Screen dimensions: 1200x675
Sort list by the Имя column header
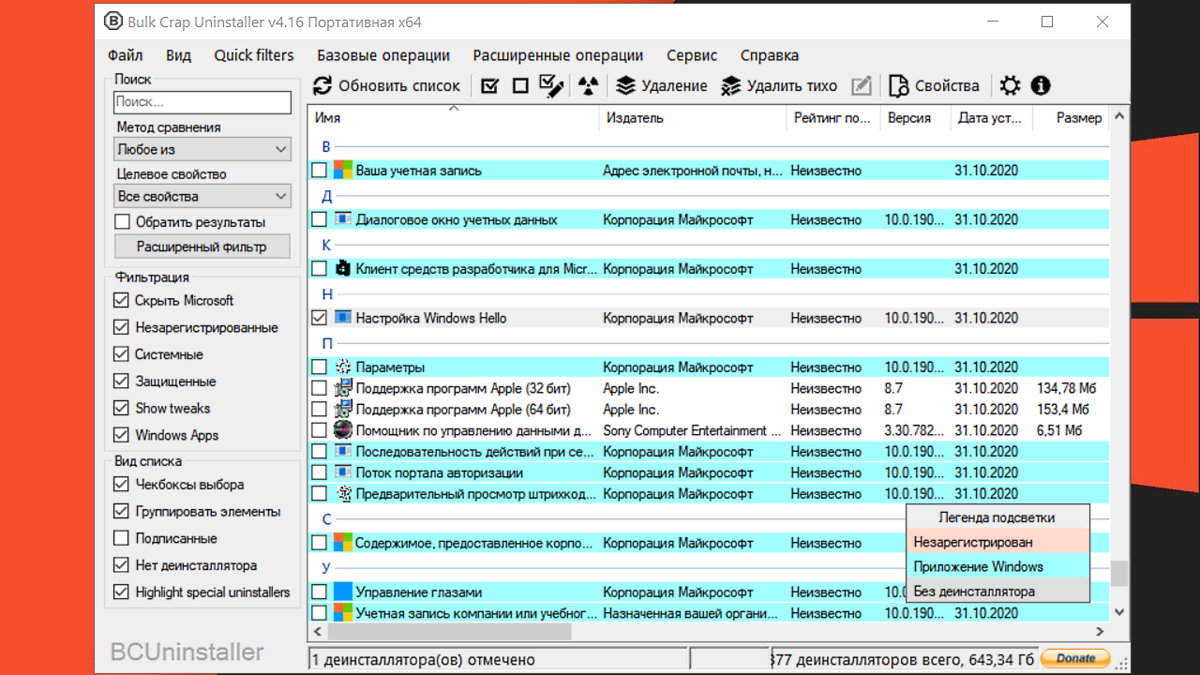pyautogui.click(x=453, y=118)
